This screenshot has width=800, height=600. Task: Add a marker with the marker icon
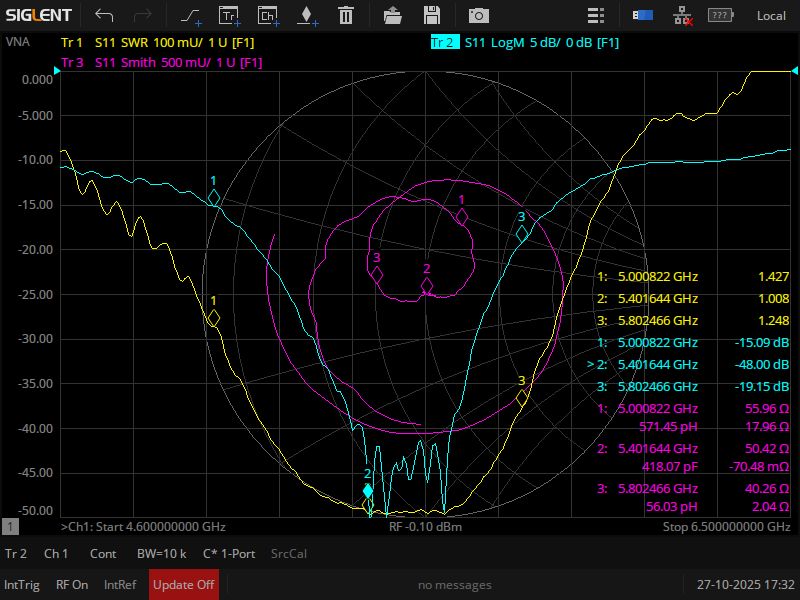pos(306,15)
